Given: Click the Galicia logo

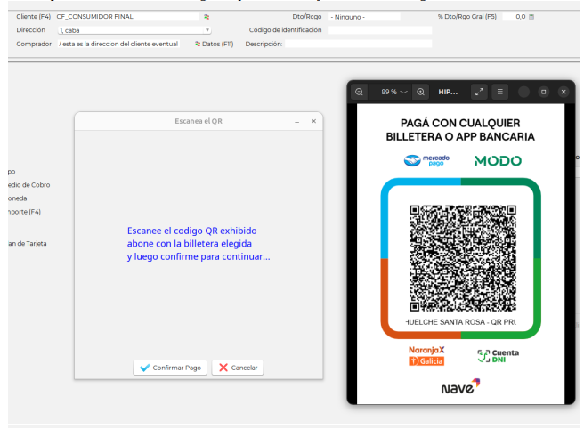Looking at the screenshot, I should (x=426, y=361).
